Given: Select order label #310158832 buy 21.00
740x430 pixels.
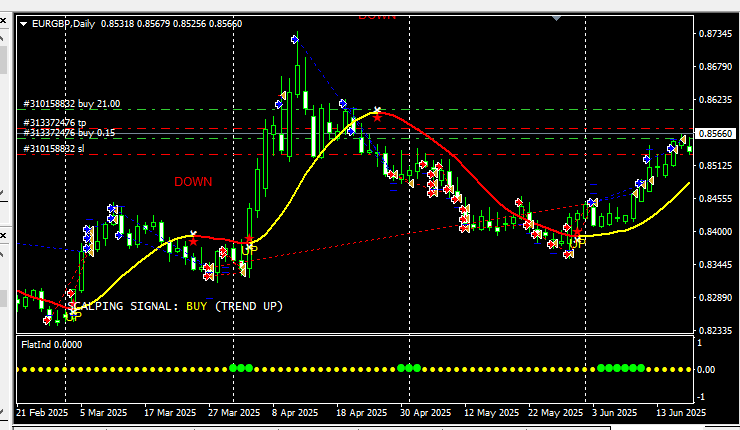Looking at the screenshot, I should pyautogui.click(x=72, y=104).
